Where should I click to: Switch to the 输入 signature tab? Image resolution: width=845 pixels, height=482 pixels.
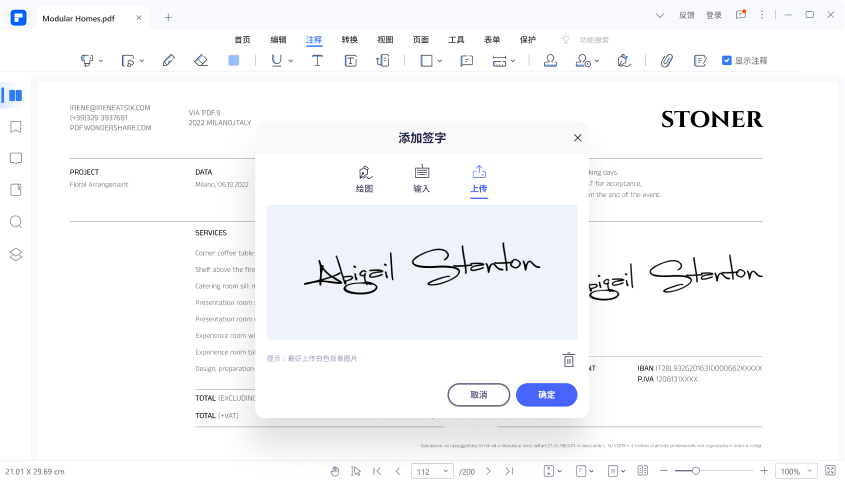[421, 179]
